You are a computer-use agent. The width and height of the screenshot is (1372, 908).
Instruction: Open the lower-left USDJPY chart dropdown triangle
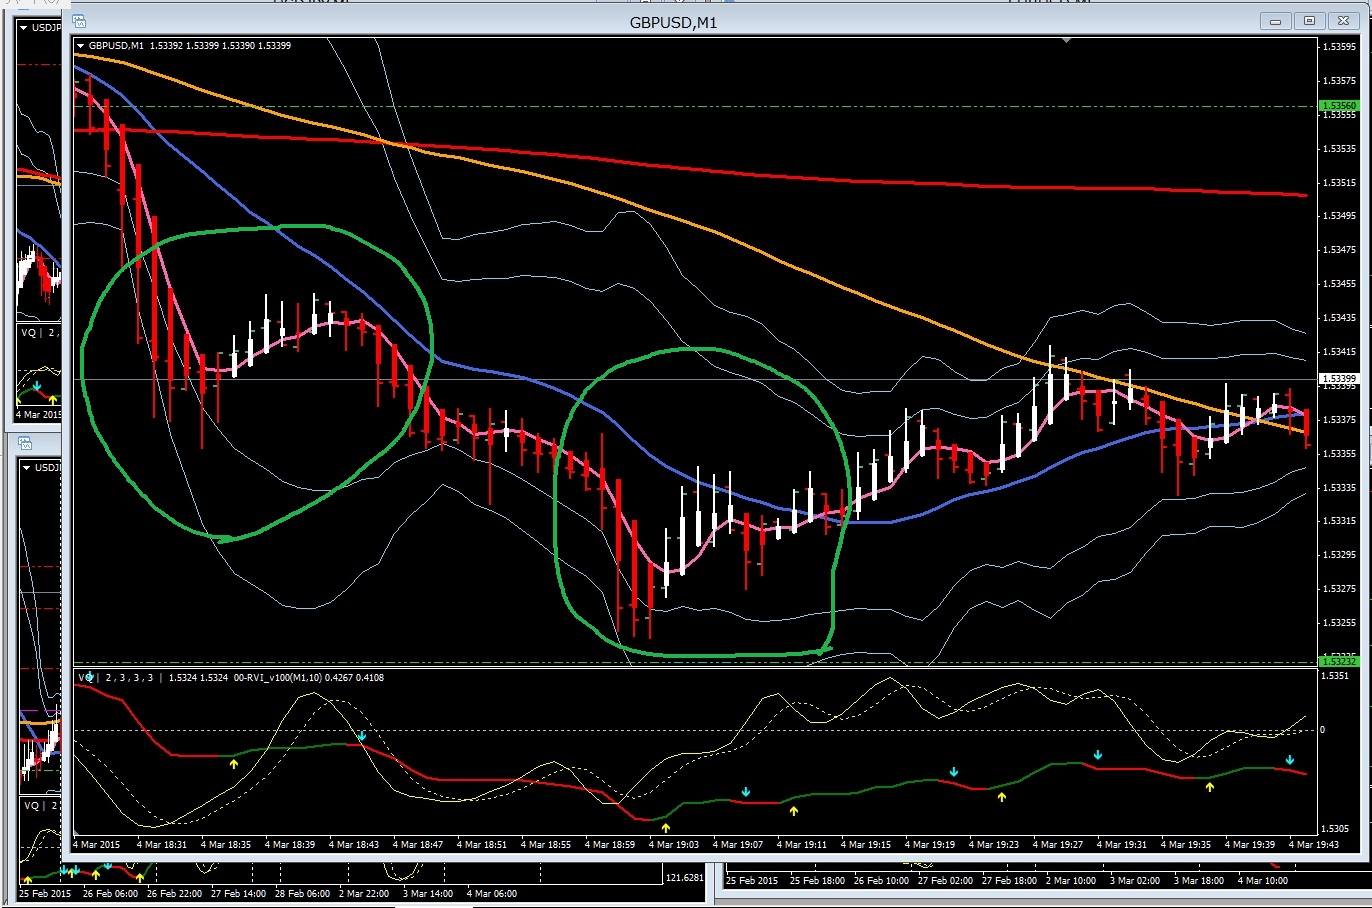tap(24, 467)
